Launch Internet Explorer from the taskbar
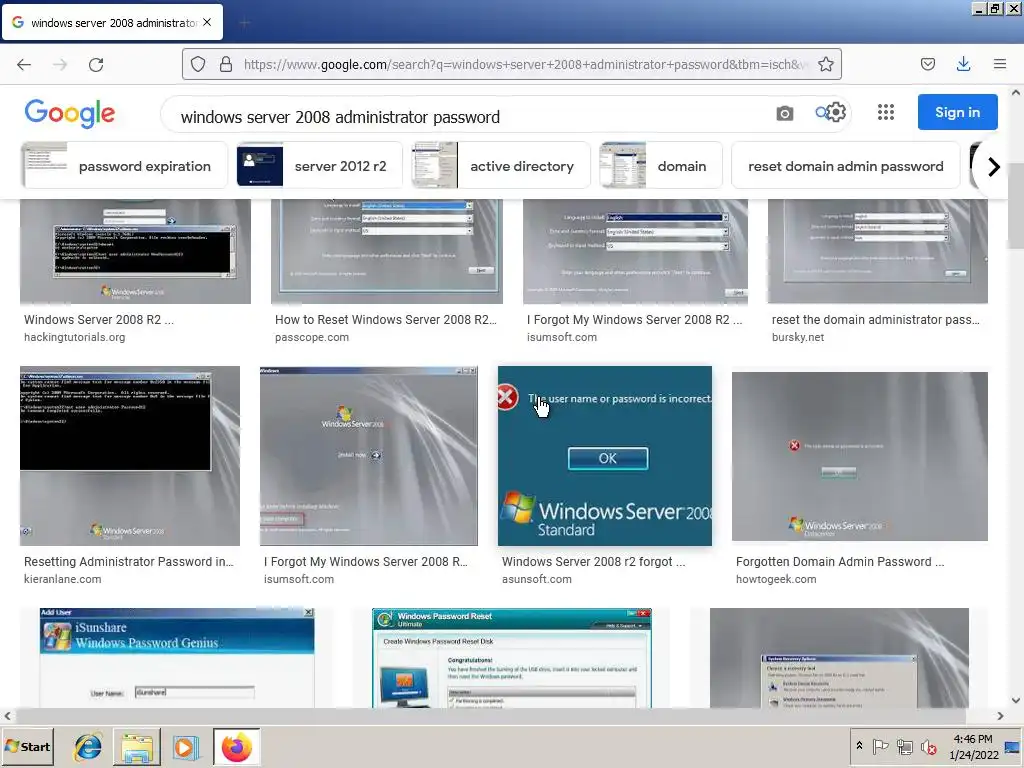Viewport: 1024px width, 768px height. tap(88, 746)
